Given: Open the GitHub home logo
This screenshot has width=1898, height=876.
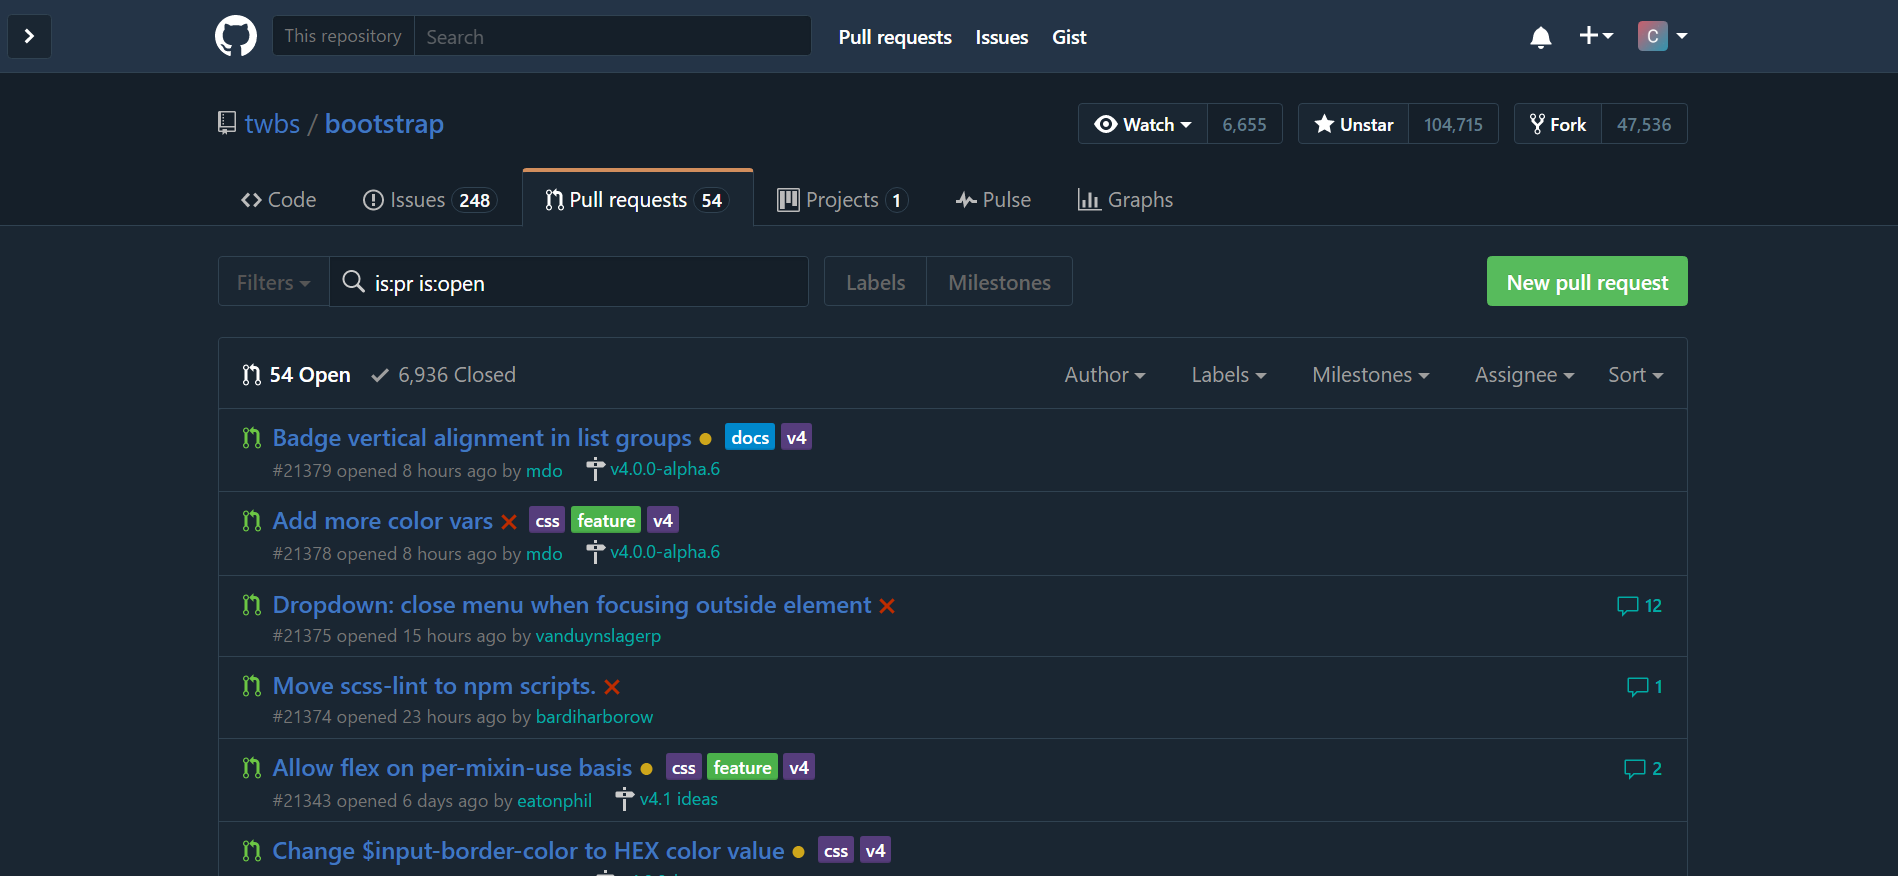Looking at the screenshot, I should pyautogui.click(x=236, y=36).
